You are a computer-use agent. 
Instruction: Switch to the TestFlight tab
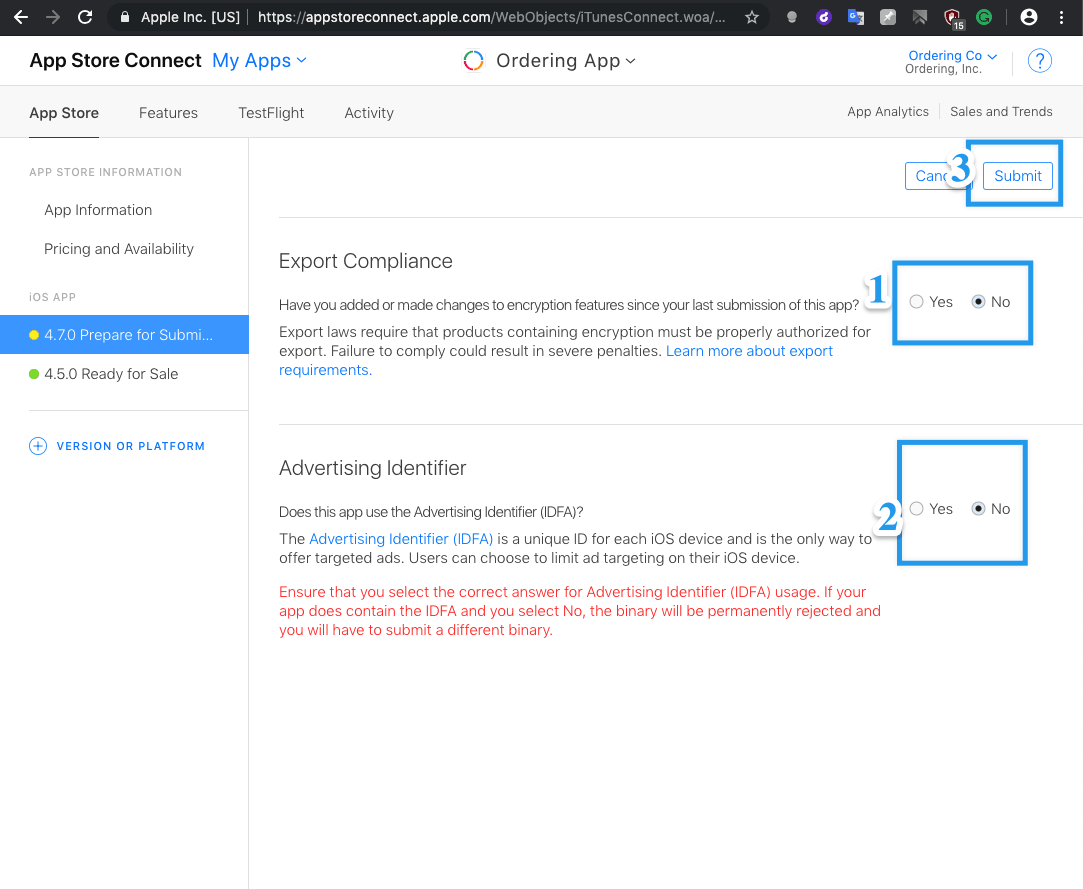pos(271,113)
